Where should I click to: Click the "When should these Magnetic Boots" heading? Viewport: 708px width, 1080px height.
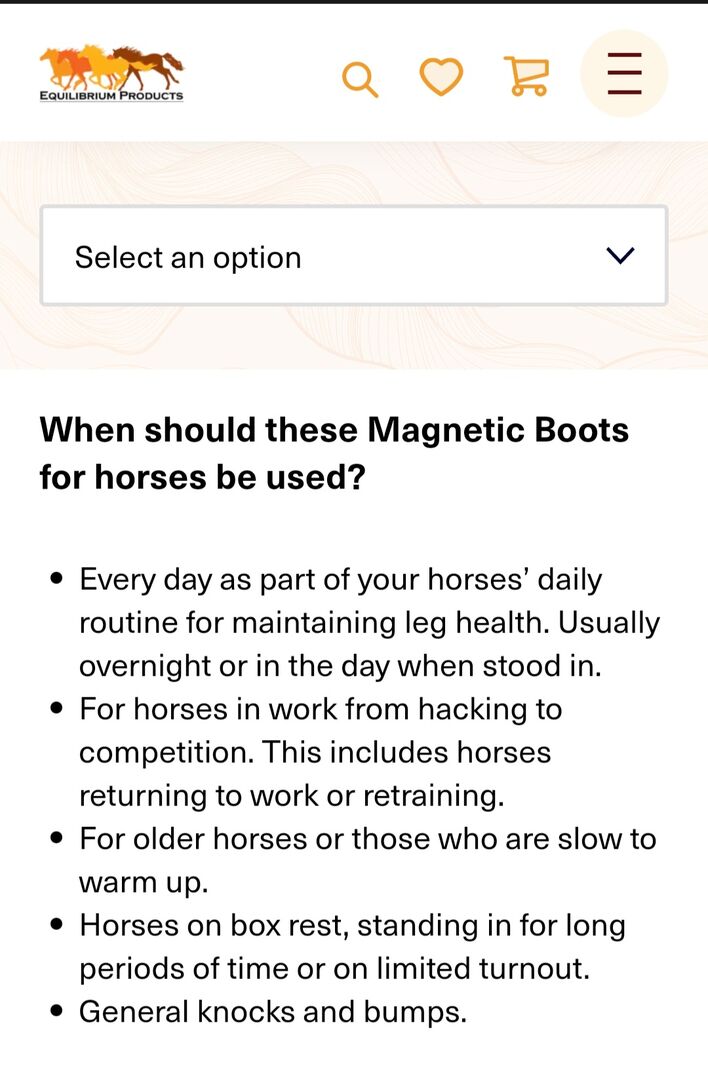(334, 430)
